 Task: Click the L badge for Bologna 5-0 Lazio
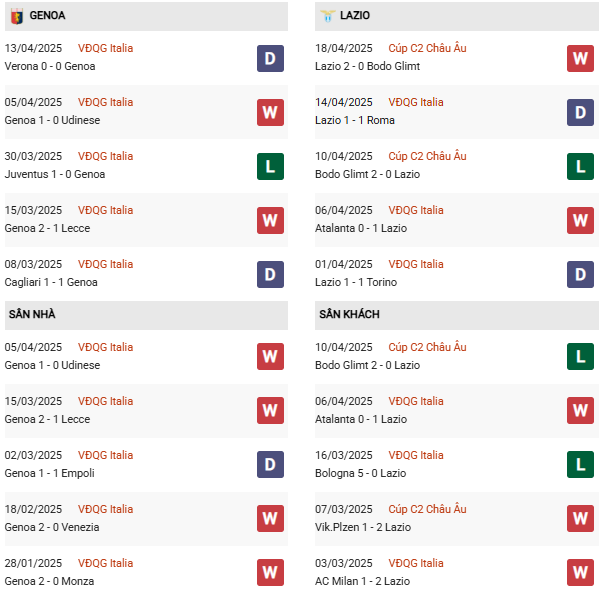580,465
